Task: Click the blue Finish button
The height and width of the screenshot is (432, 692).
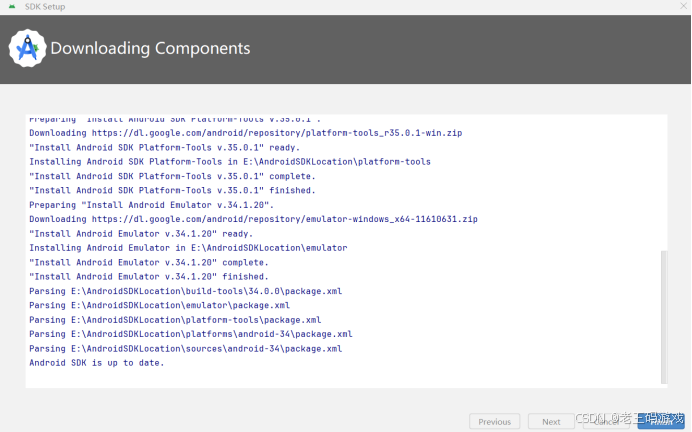Action: 661,421
